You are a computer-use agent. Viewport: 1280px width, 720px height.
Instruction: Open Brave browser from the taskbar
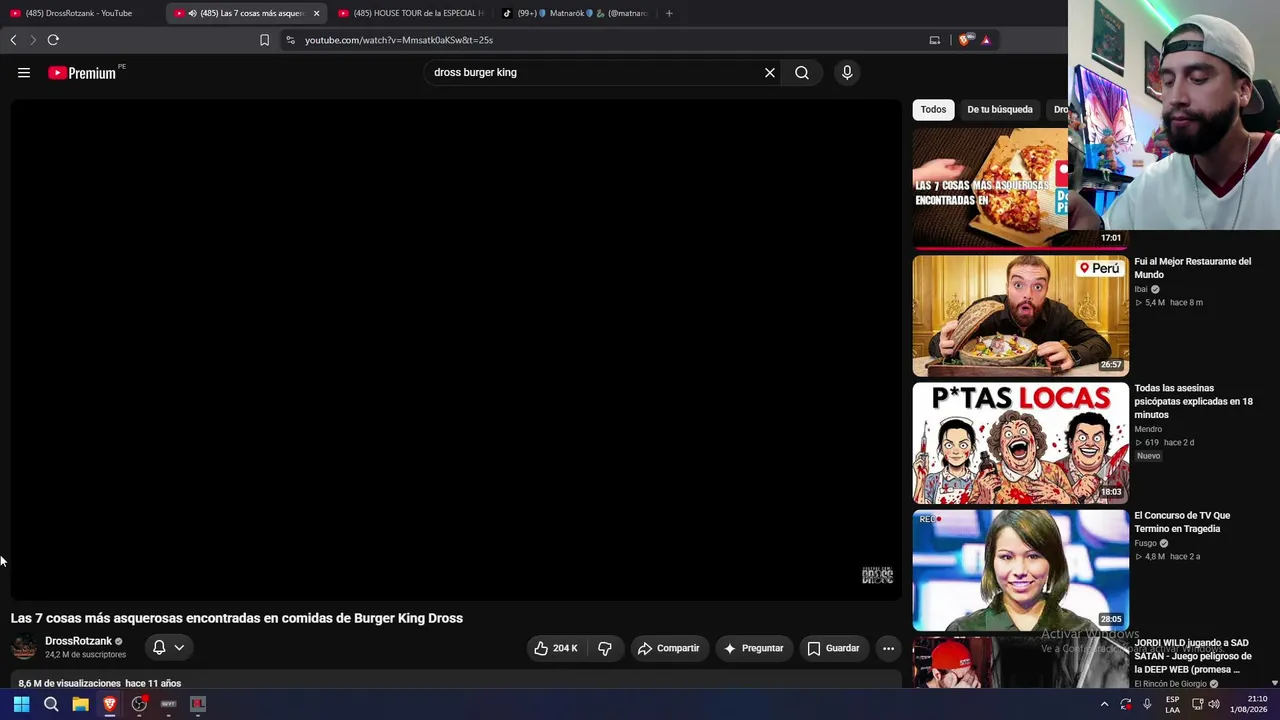click(x=110, y=704)
